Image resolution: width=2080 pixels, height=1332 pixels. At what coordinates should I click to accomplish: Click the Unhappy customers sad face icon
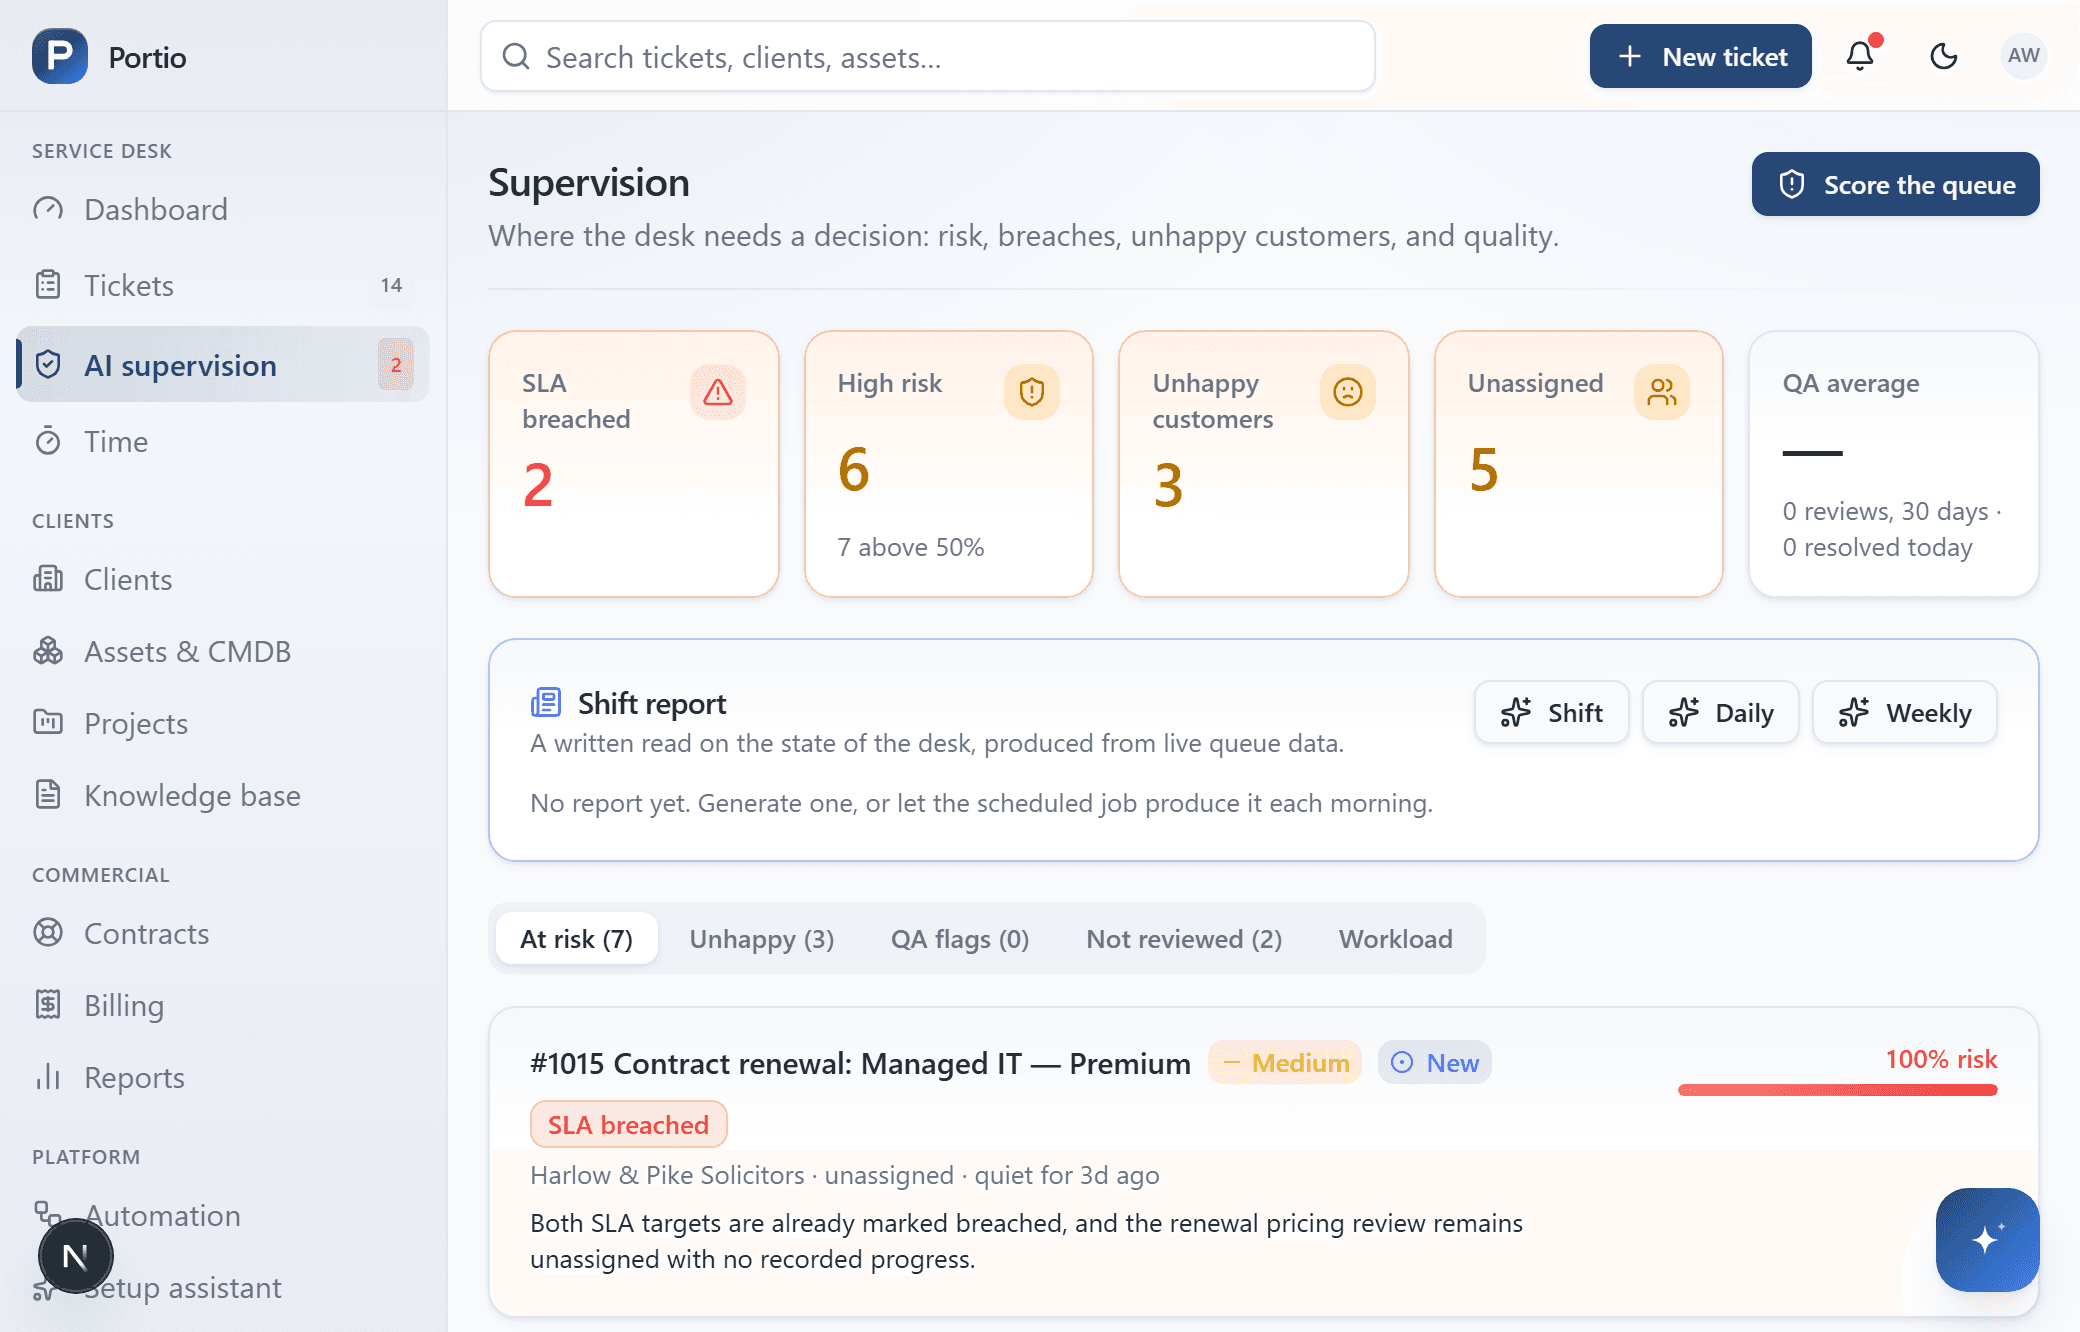point(1347,392)
